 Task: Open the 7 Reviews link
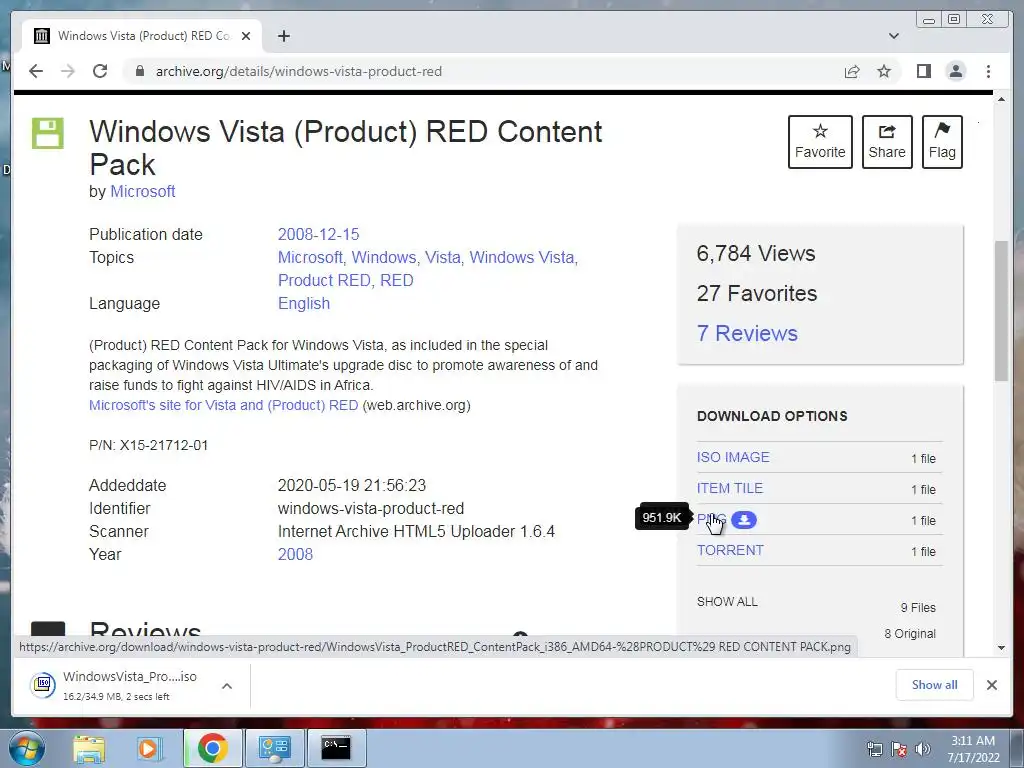(747, 333)
